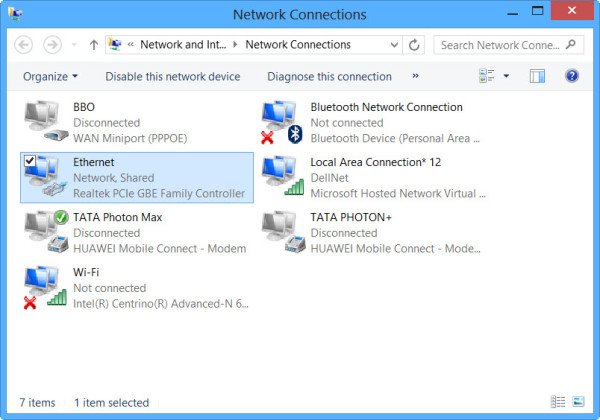Select the BBO WAN Miniport connection icon
This screenshot has width=600, height=420.
[x=44, y=122]
